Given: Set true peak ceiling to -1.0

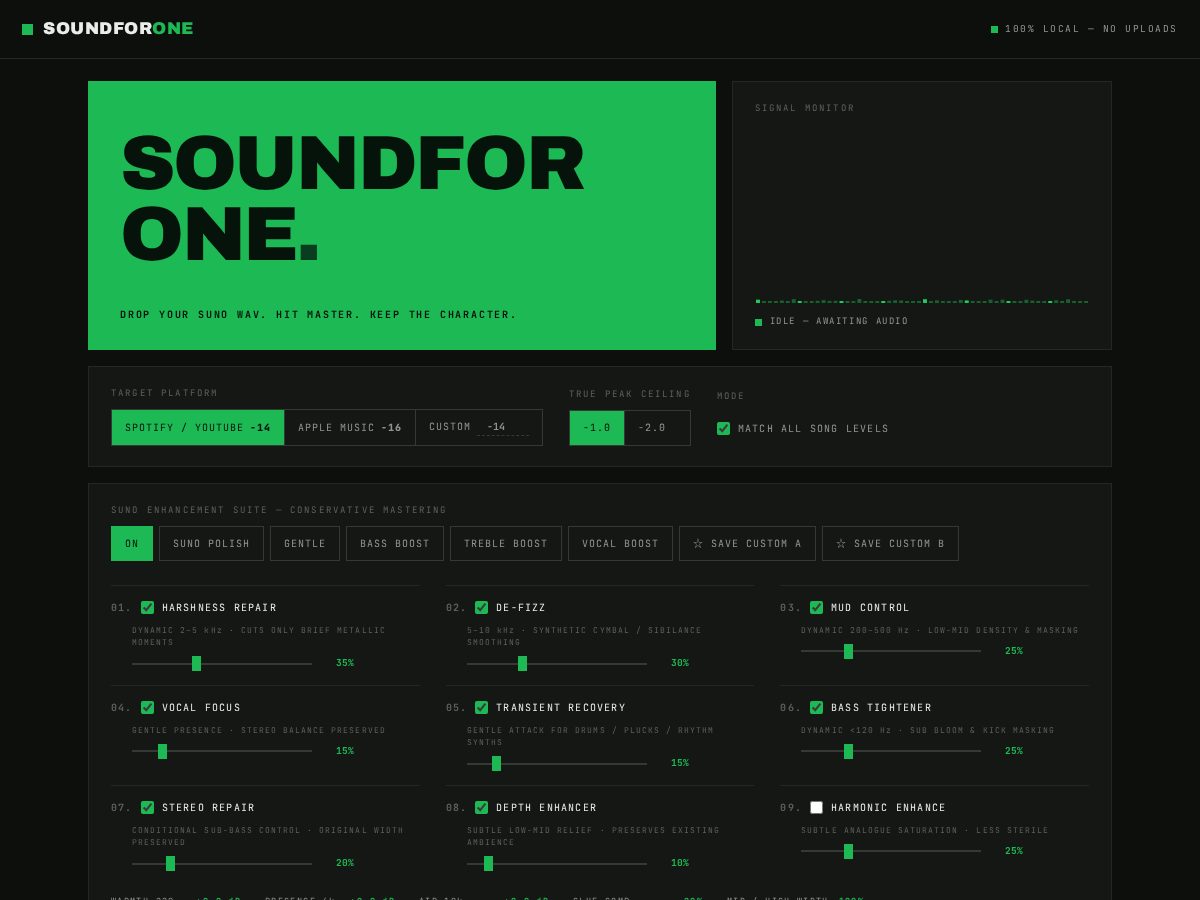Looking at the screenshot, I should (x=597, y=427).
